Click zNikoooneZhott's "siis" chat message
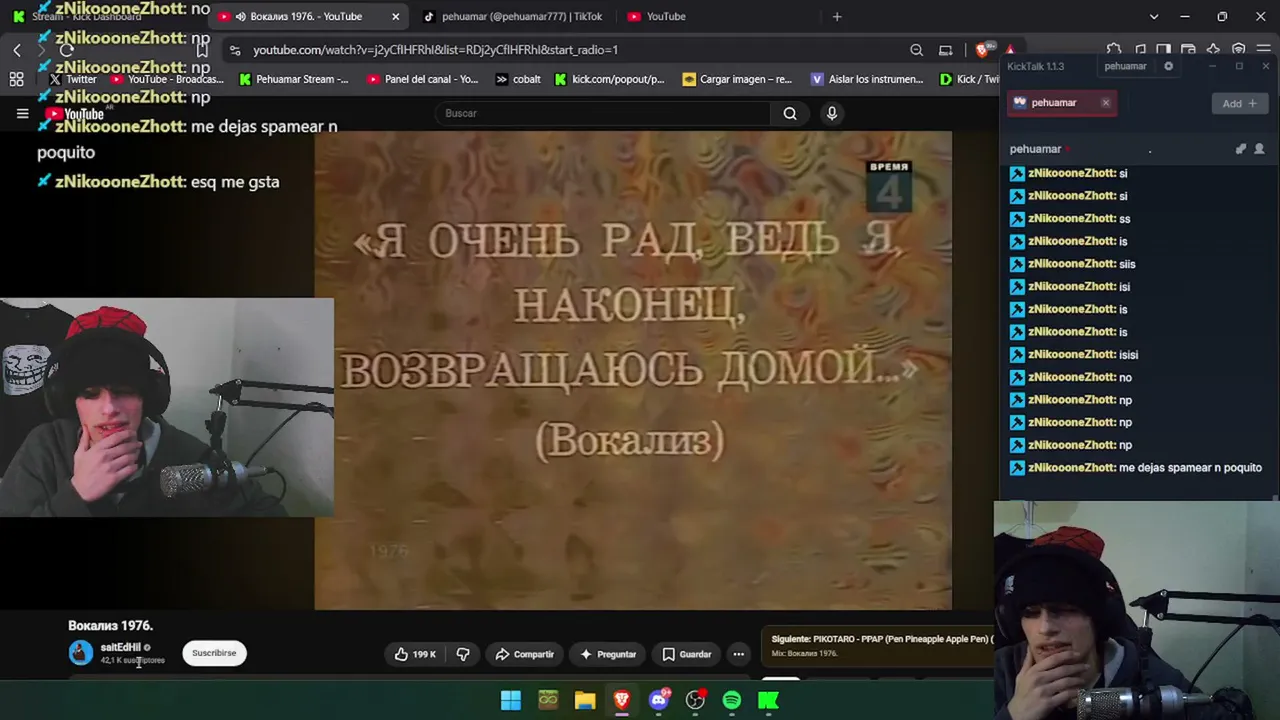1280x720 pixels. pyautogui.click(x=1127, y=264)
